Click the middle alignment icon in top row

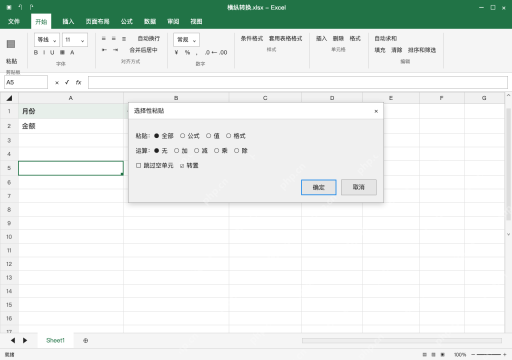point(114,39)
